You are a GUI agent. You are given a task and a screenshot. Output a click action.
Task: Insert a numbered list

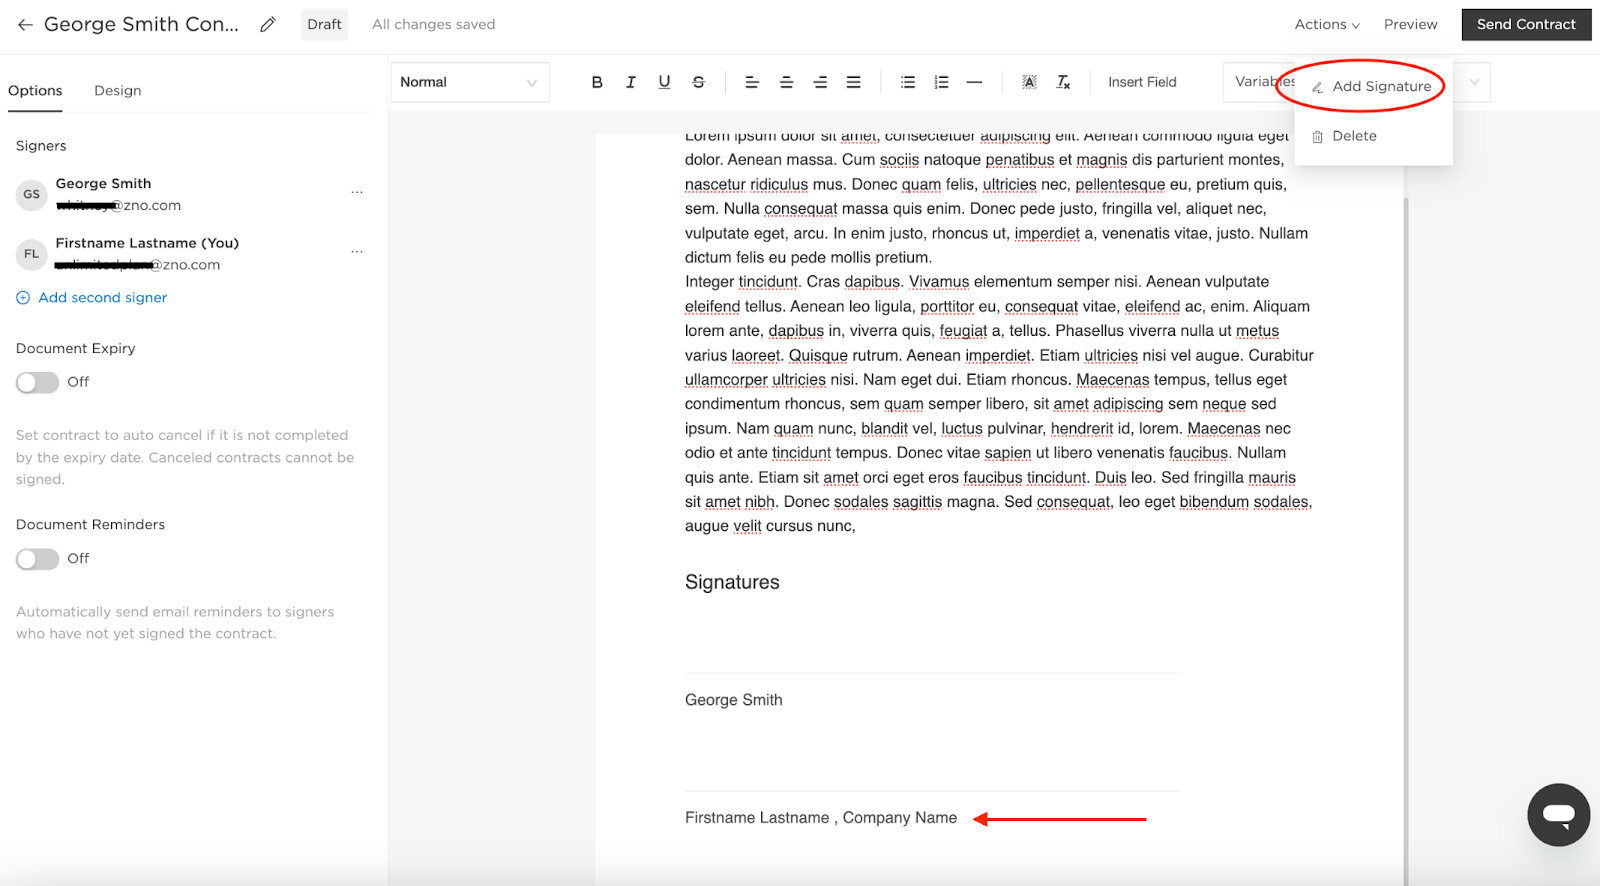click(x=941, y=82)
